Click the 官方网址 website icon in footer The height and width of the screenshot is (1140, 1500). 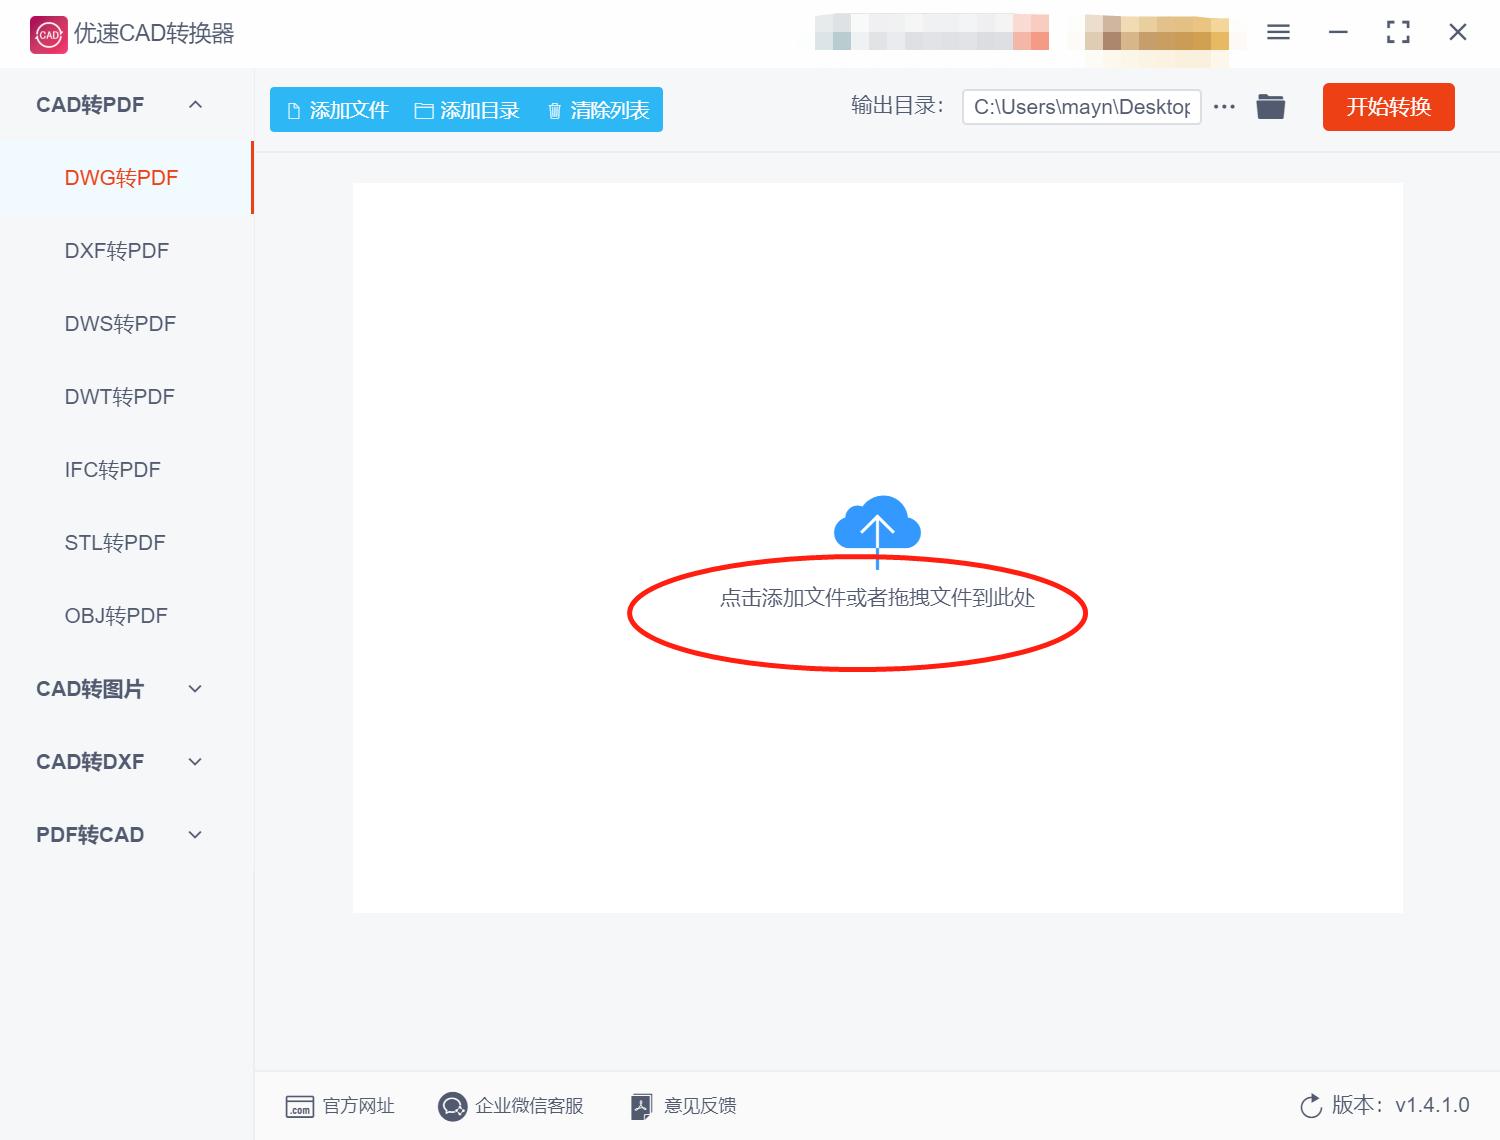click(x=300, y=1106)
